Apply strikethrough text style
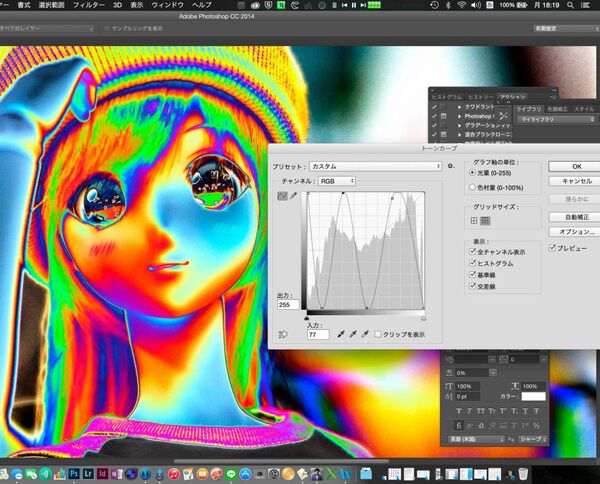600x484 pixels. coord(536,411)
